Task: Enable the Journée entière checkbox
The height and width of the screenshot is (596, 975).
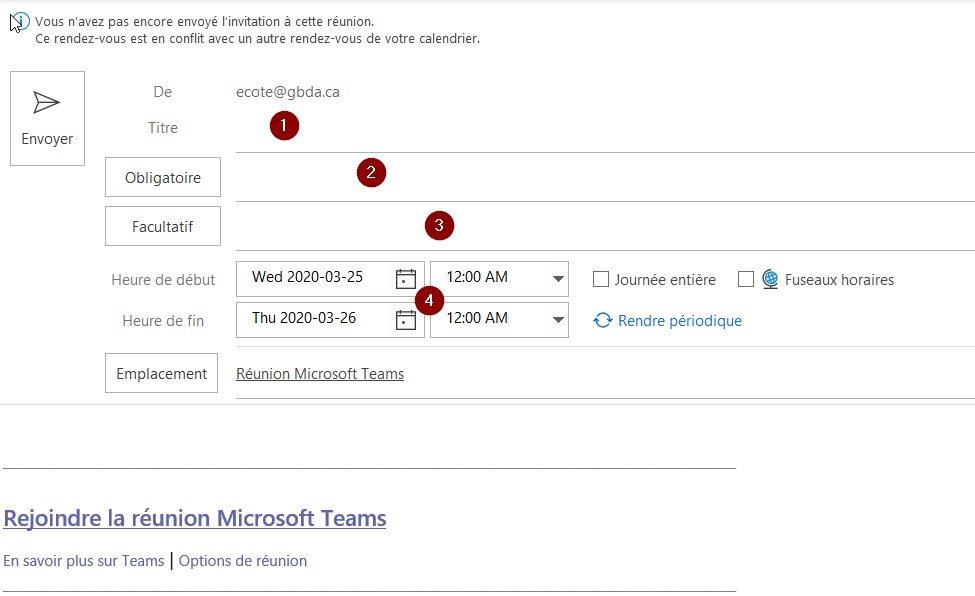Action: click(x=601, y=279)
